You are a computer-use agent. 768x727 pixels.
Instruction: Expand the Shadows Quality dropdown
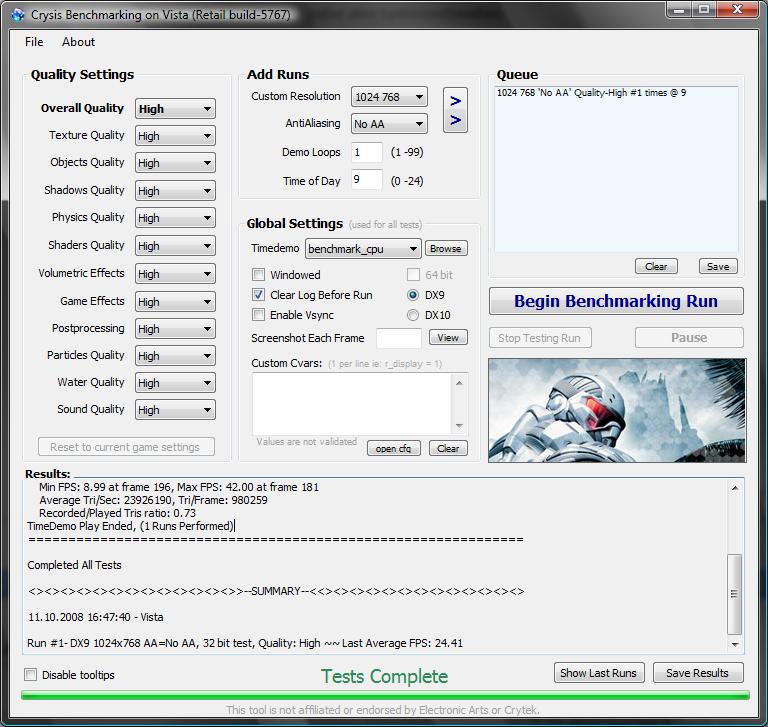pyautogui.click(x=175, y=191)
